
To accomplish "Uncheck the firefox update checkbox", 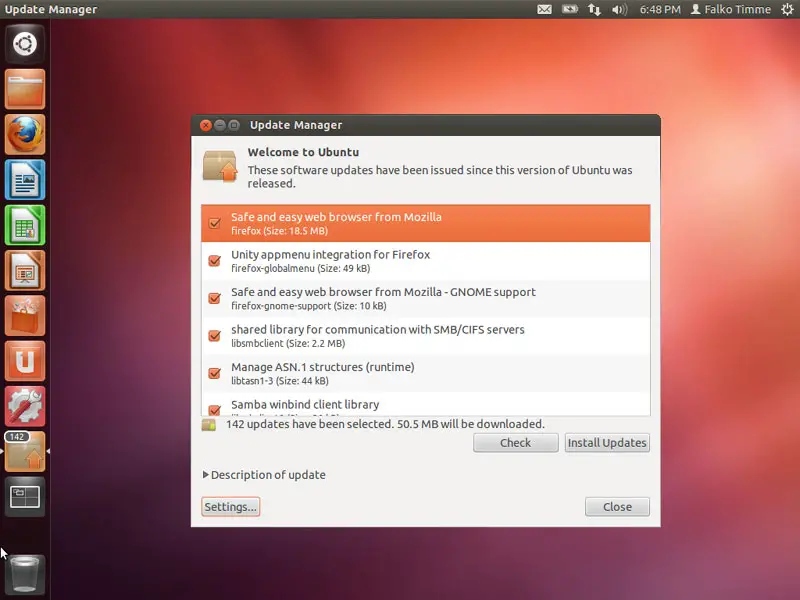I will pyautogui.click(x=215, y=223).
